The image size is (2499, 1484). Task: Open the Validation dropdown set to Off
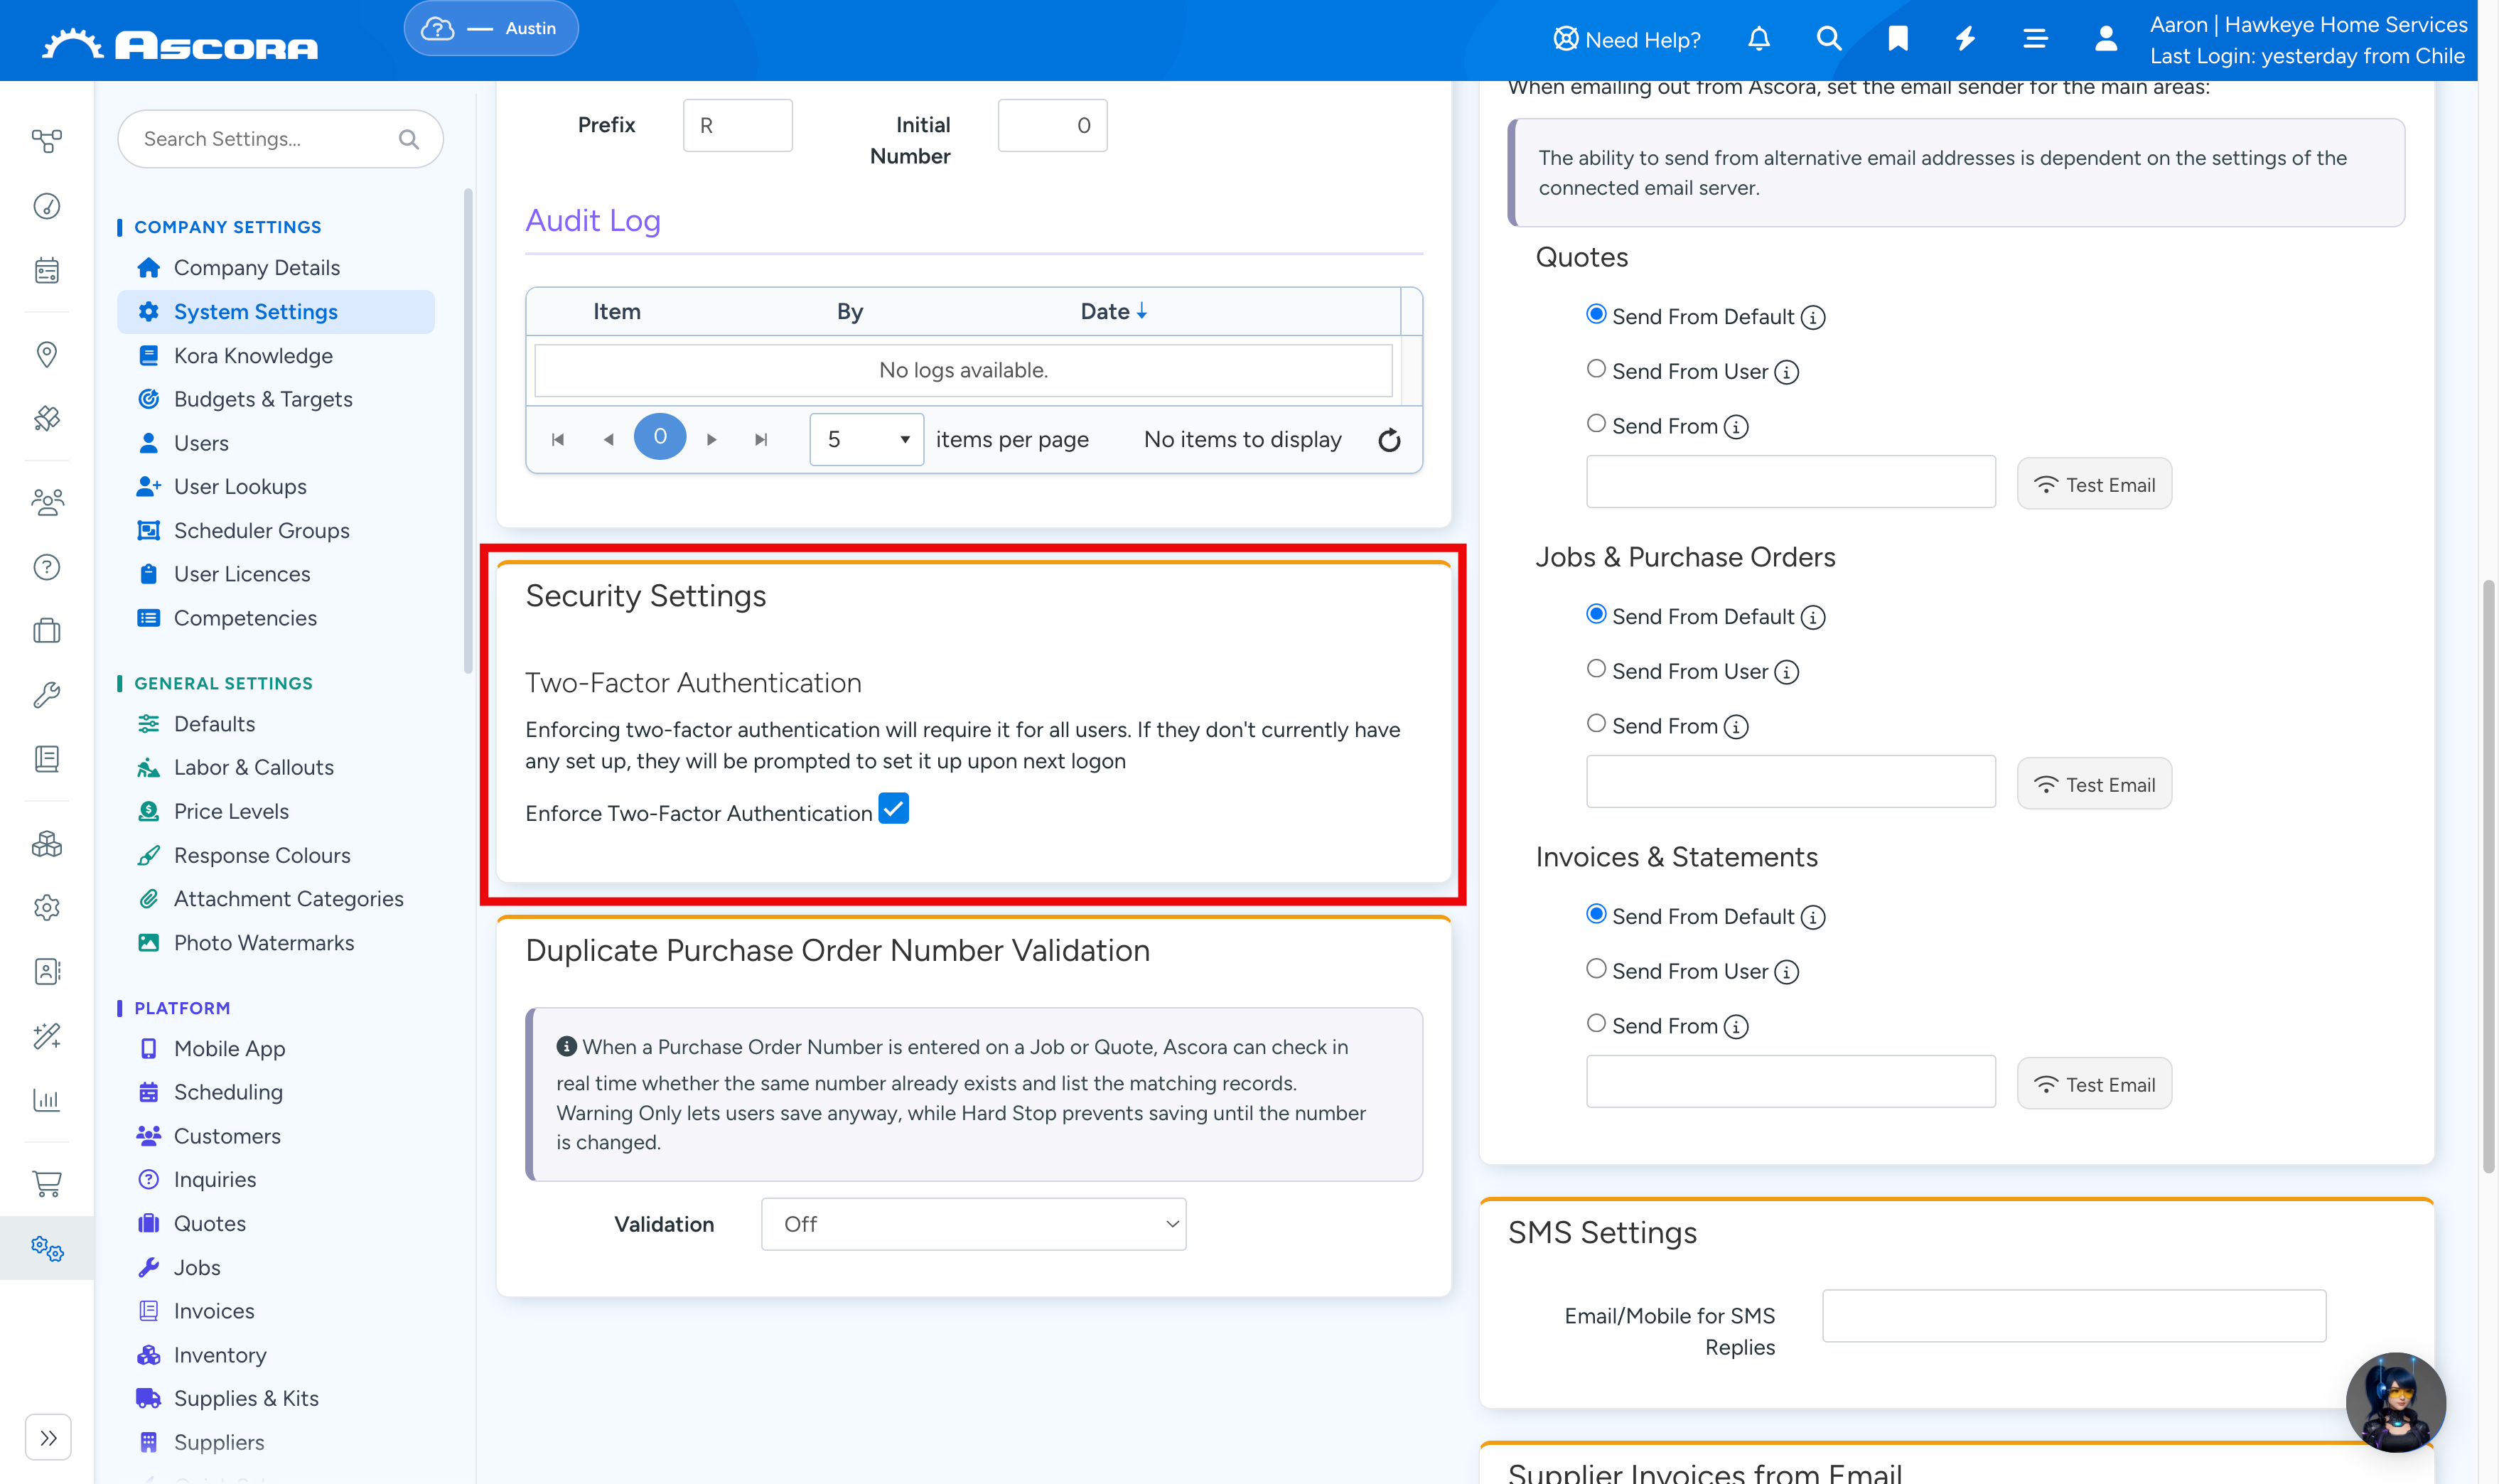point(973,1224)
